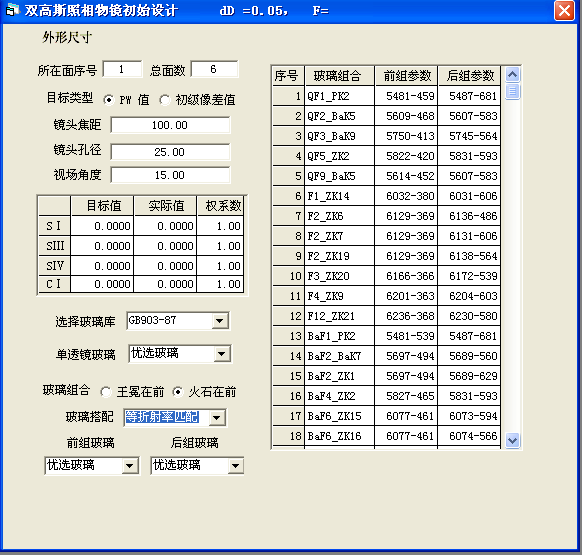Open the 选择玻璃库 GB903-87 dropdown

tap(220, 321)
